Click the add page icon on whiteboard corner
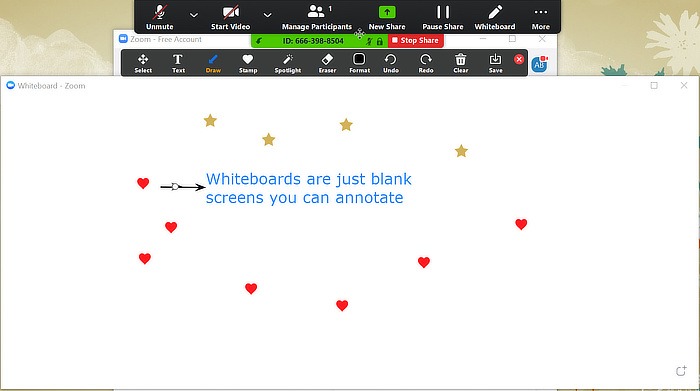This screenshot has width=700, height=391. tap(681, 370)
